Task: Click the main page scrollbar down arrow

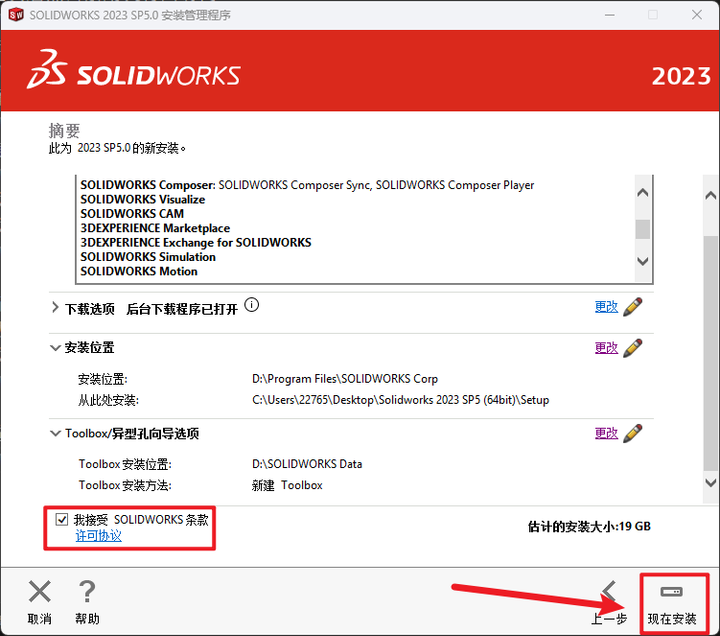Action: click(711, 483)
